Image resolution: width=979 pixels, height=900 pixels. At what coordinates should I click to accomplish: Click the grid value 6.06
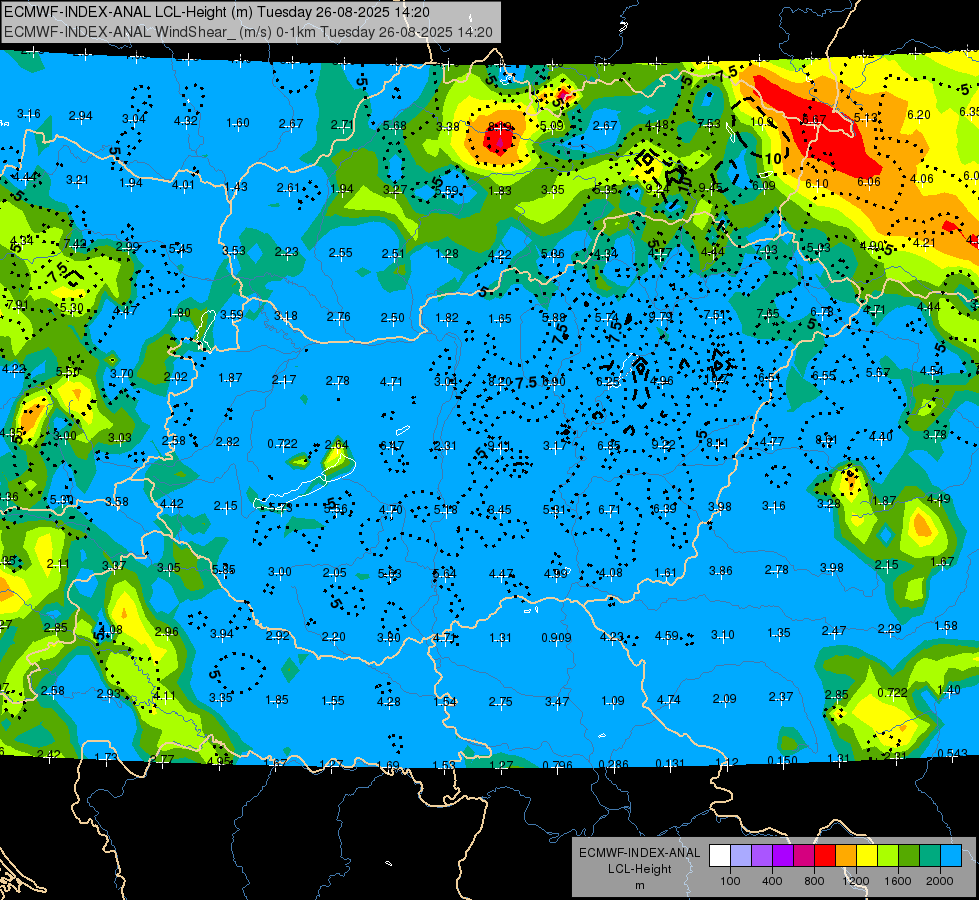[868, 182]
